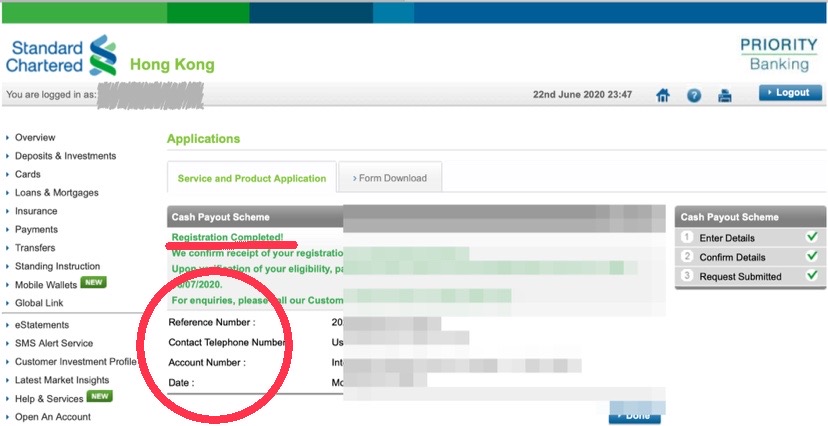Click the Priority Banking logo
The width and height of the screenshot is (828, 426).
(x=778, y=54)
